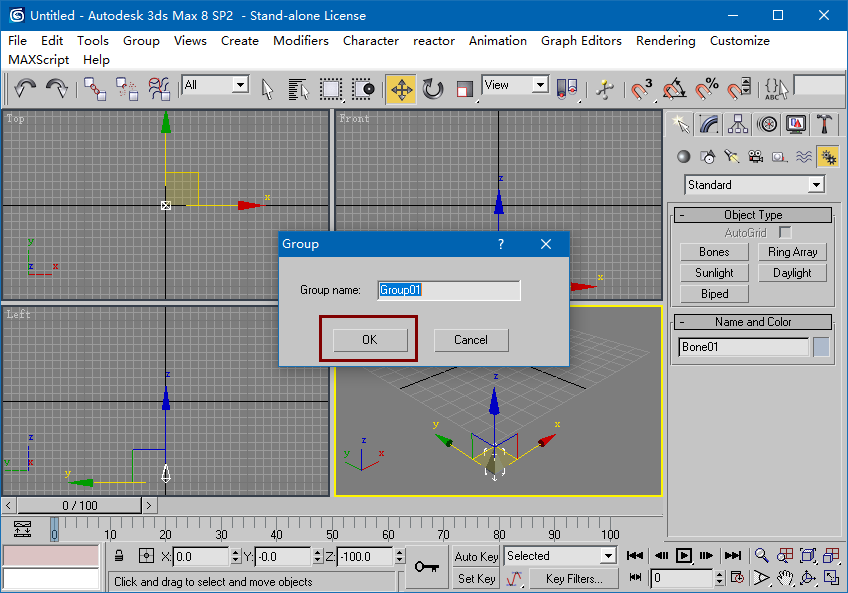Click Maximize Viewport Toggle icon
The image size is (848, 593).
(x=831, y=578)
